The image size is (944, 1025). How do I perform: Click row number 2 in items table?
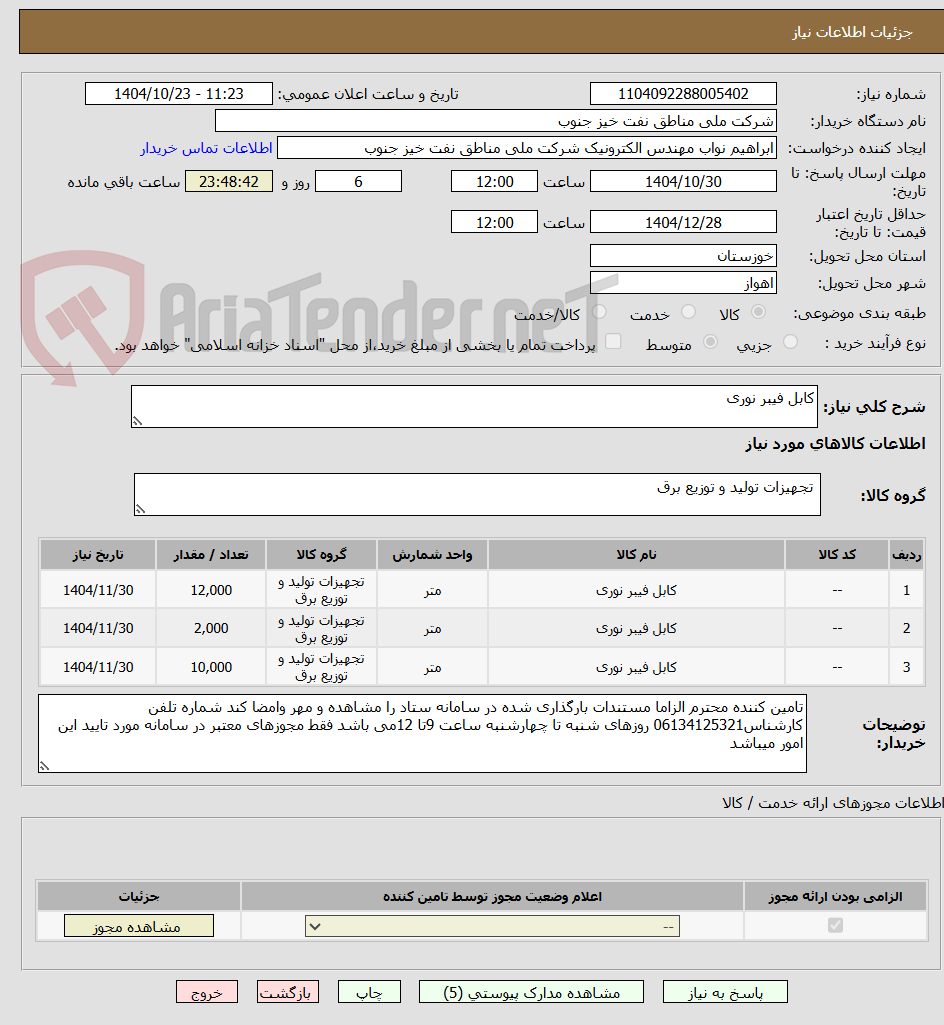click(x=907, y=628)
